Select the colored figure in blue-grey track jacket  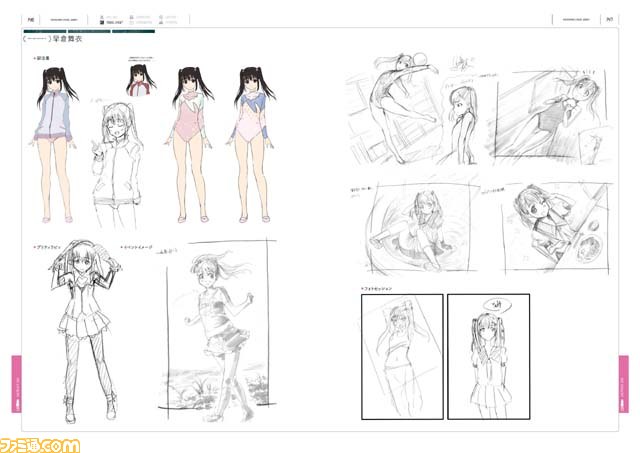point(55,145)
